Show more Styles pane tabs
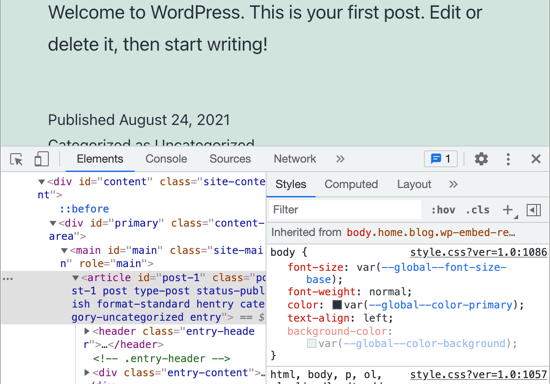Viewport: 550px width, 384px height. tap(453, 184)
